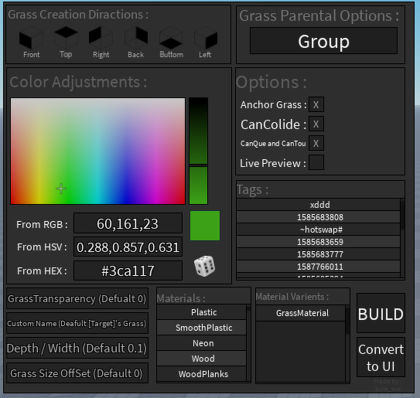Select the xddd tag

(319, 205)
